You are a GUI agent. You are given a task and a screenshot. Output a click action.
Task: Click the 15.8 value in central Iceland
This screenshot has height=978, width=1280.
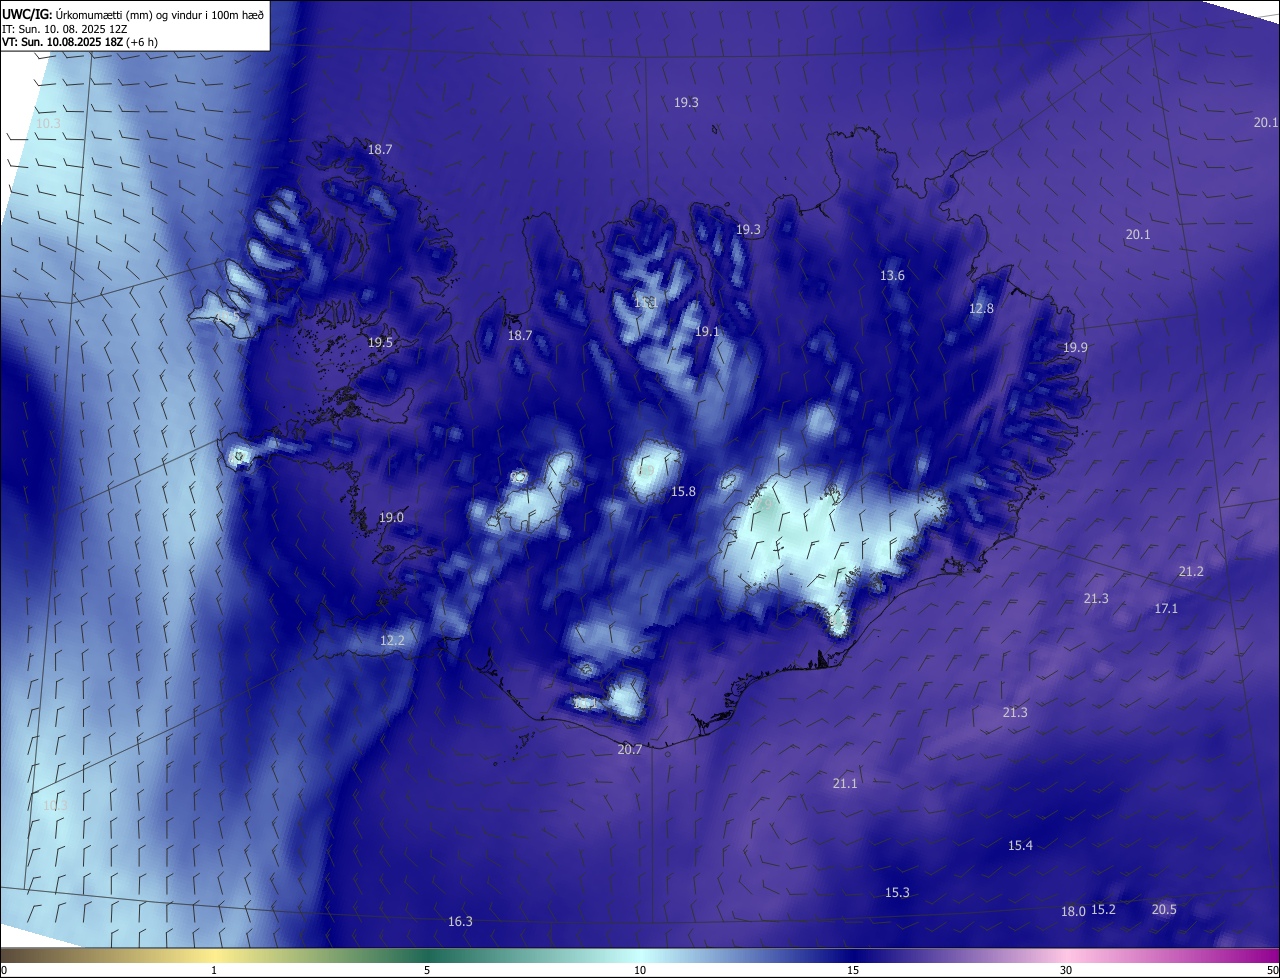click(683, 492)
